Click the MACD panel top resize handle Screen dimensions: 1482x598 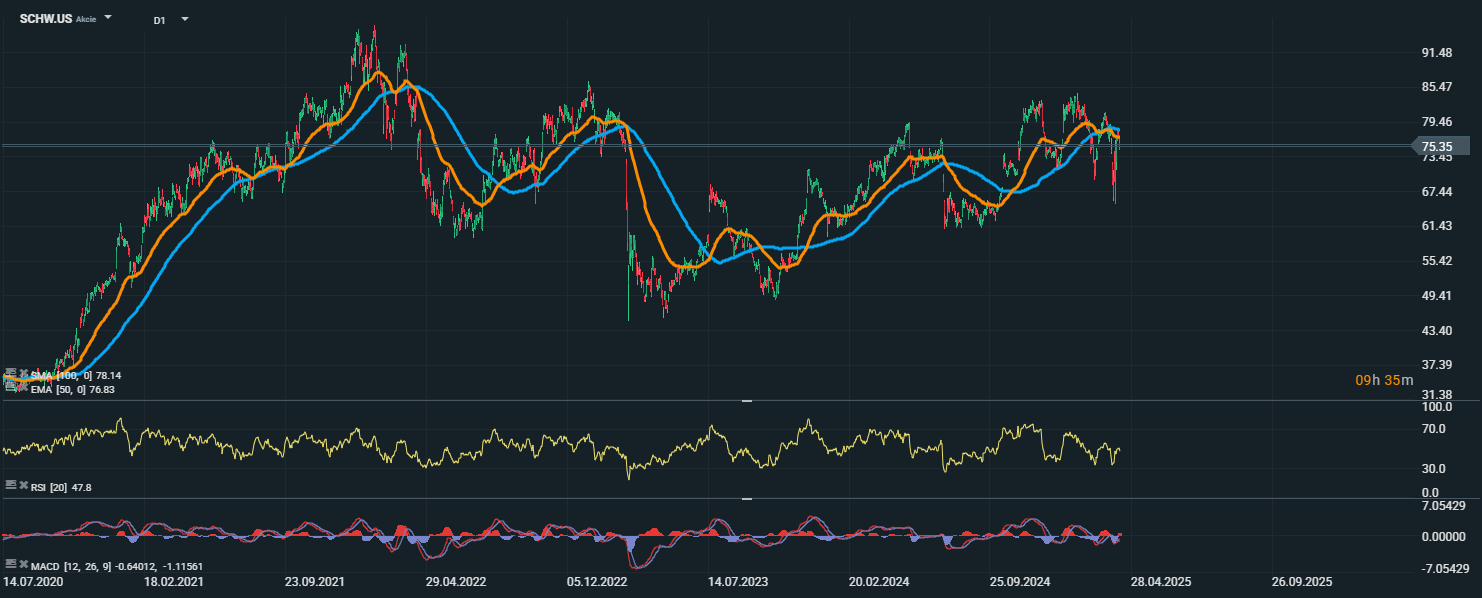pos(746,499)
